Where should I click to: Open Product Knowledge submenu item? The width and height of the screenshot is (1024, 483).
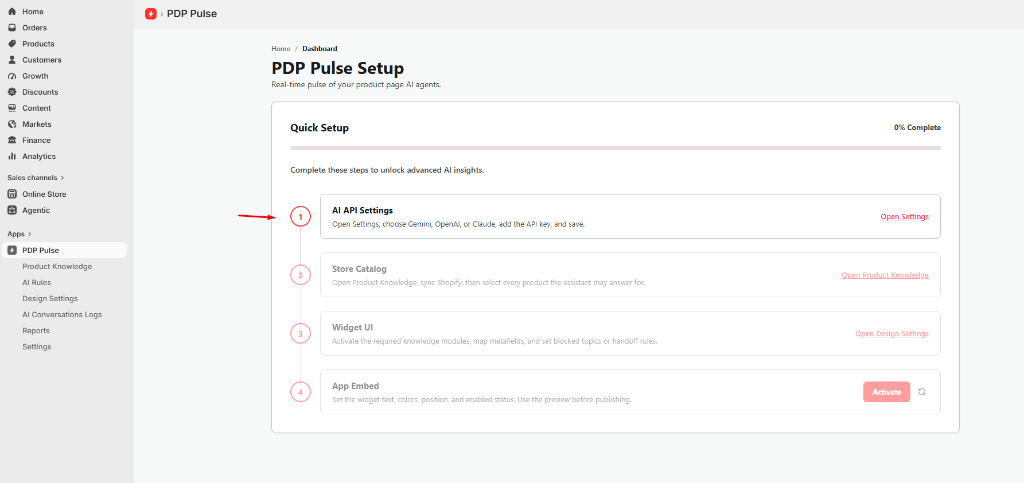point(57,266)
